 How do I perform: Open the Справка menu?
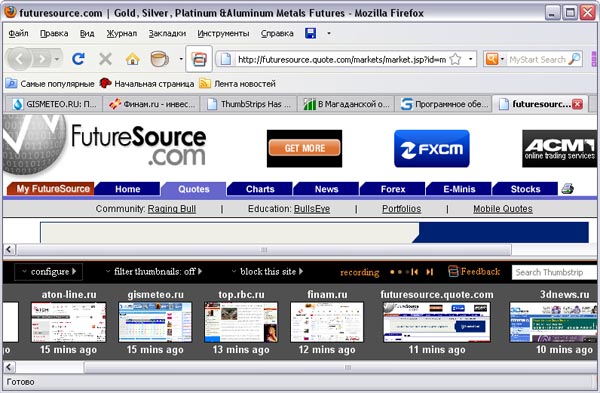coord(277,33)
